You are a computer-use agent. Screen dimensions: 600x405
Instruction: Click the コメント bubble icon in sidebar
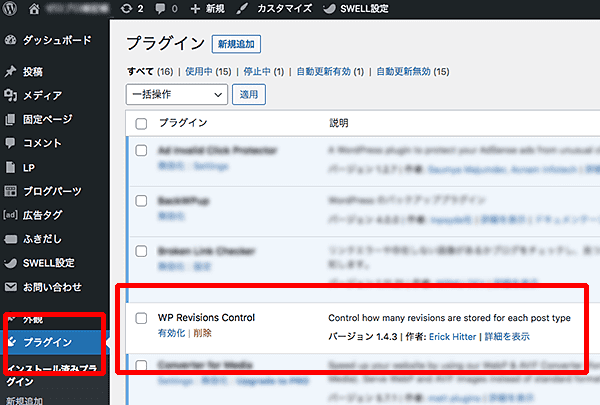click(10, 143)
